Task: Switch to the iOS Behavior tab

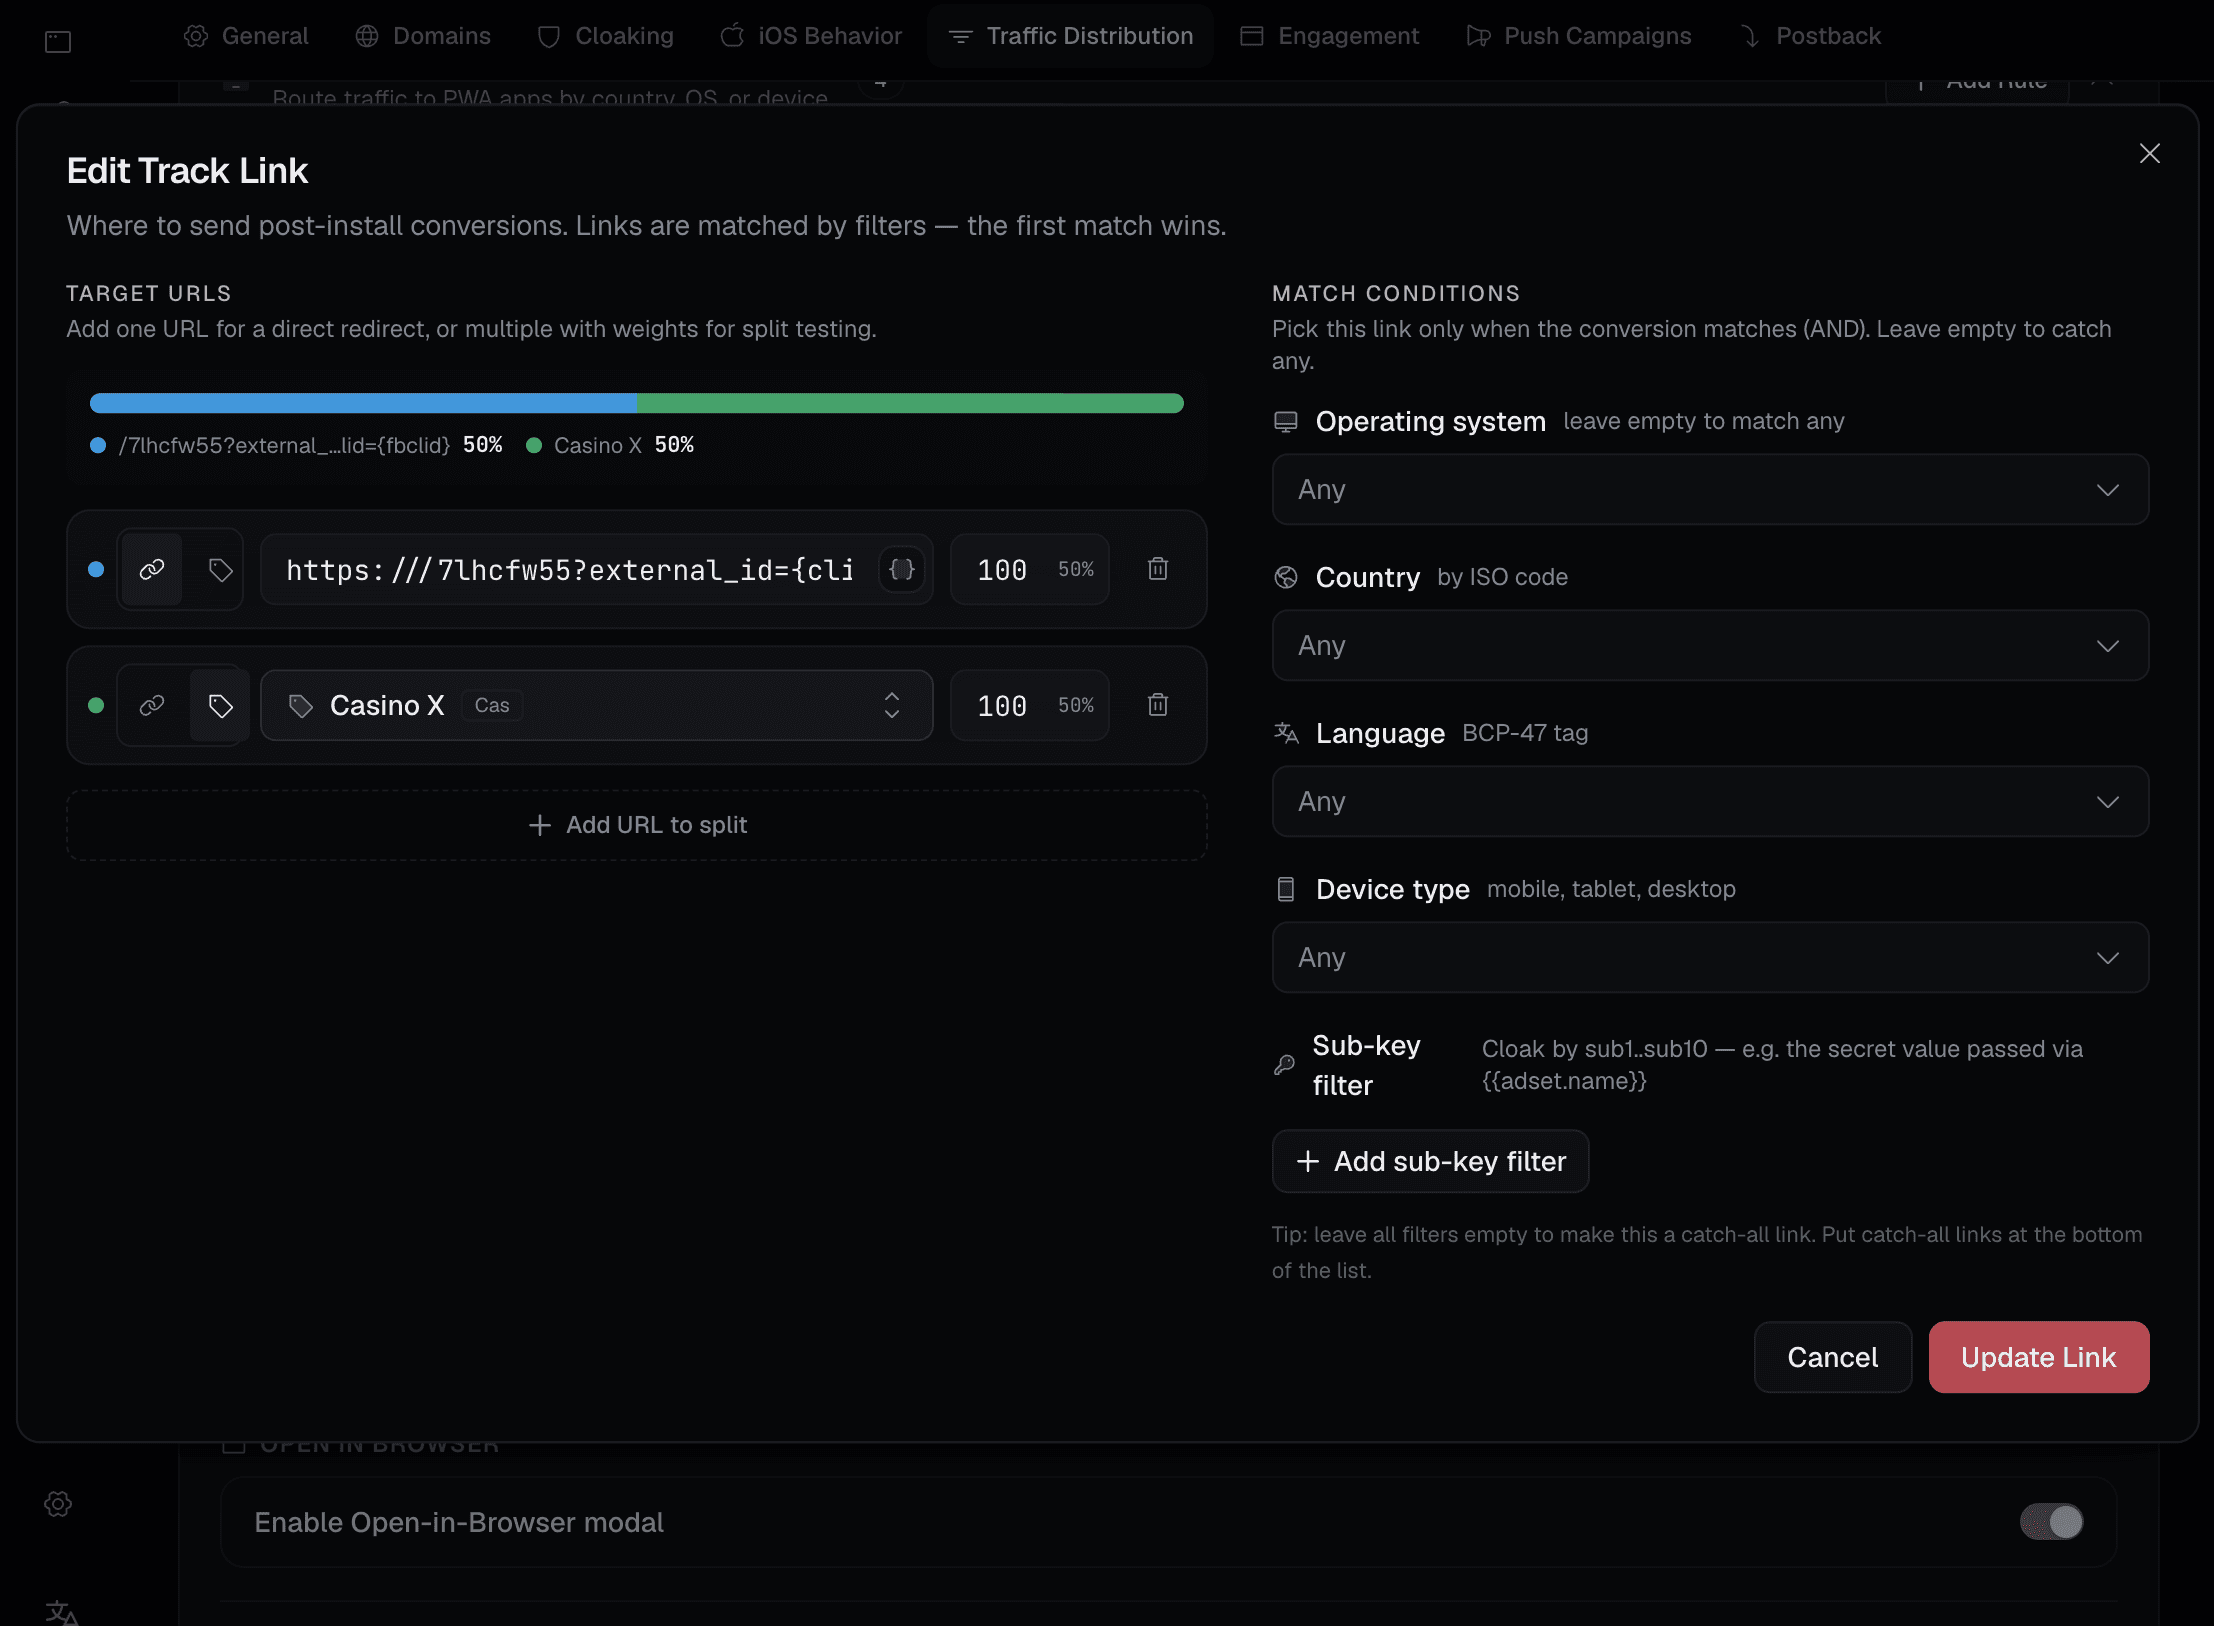Action: coord(811,36)
